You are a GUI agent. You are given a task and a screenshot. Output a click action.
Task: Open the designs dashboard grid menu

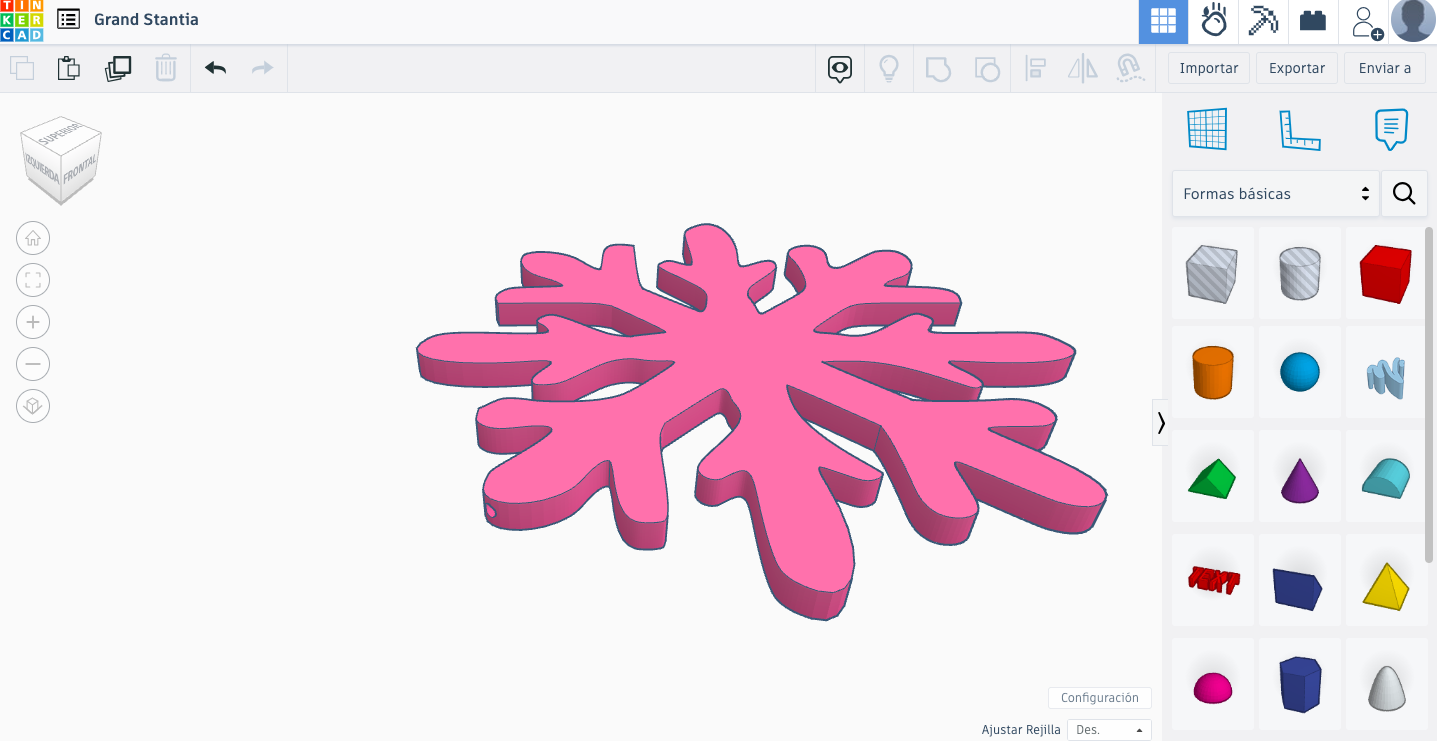click(1162, 20)
